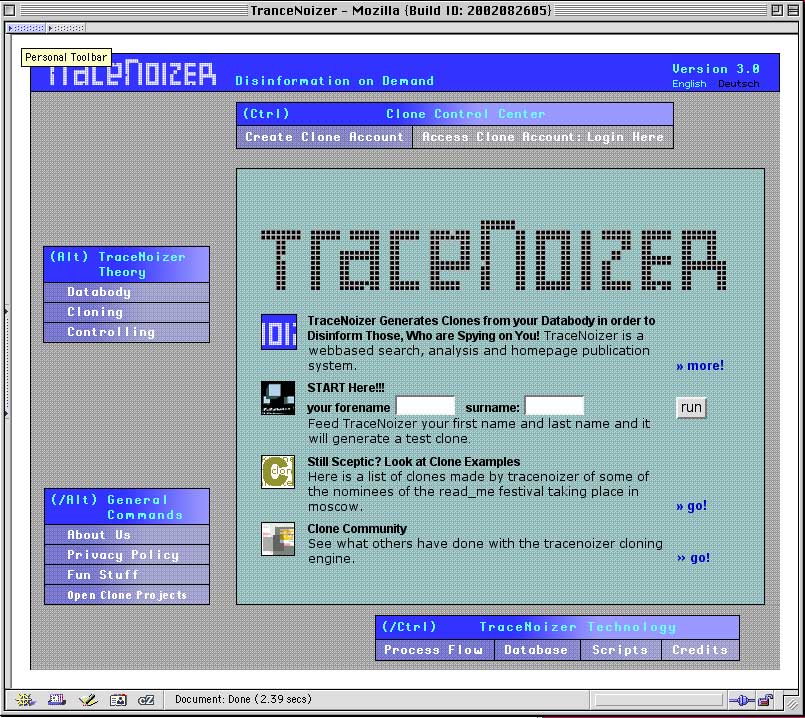The image size is (805, 718).
Task: Open Composer pen icon in status bar
Action: (88, 700)
